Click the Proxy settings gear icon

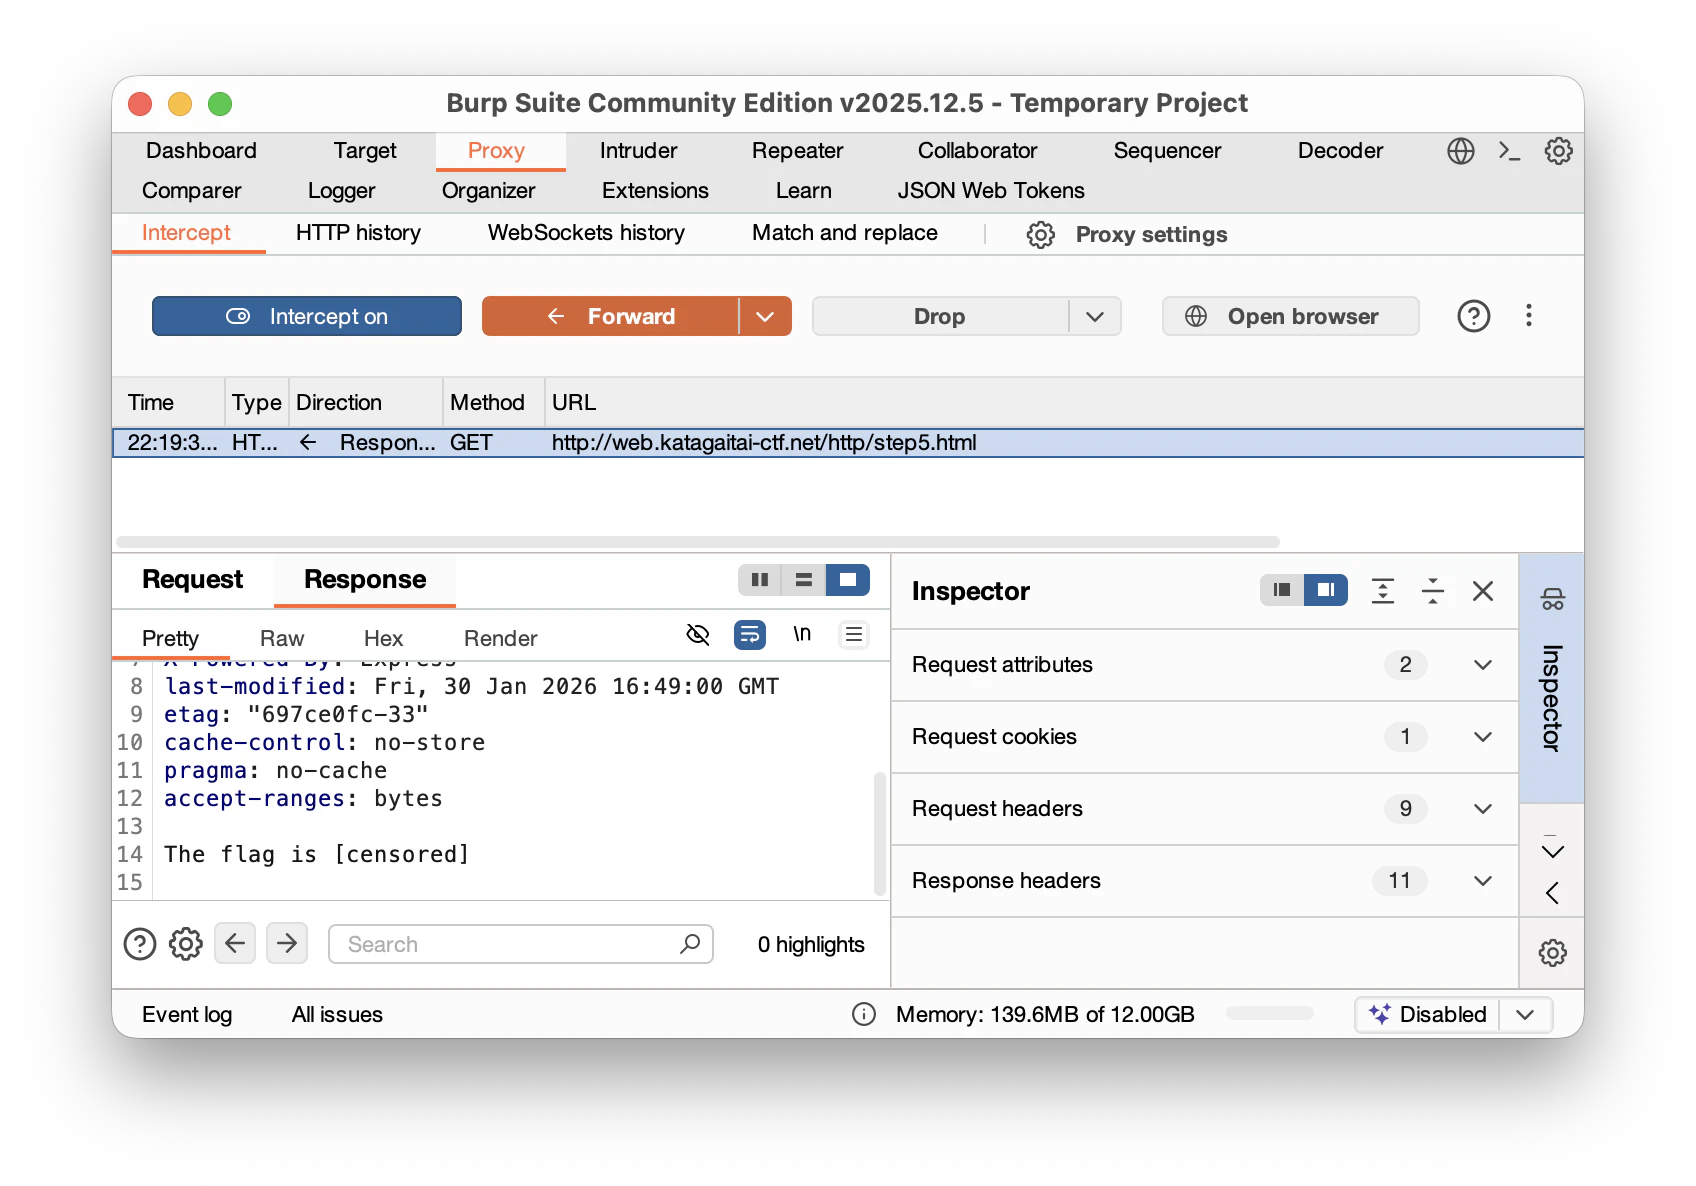(1040, 234)
